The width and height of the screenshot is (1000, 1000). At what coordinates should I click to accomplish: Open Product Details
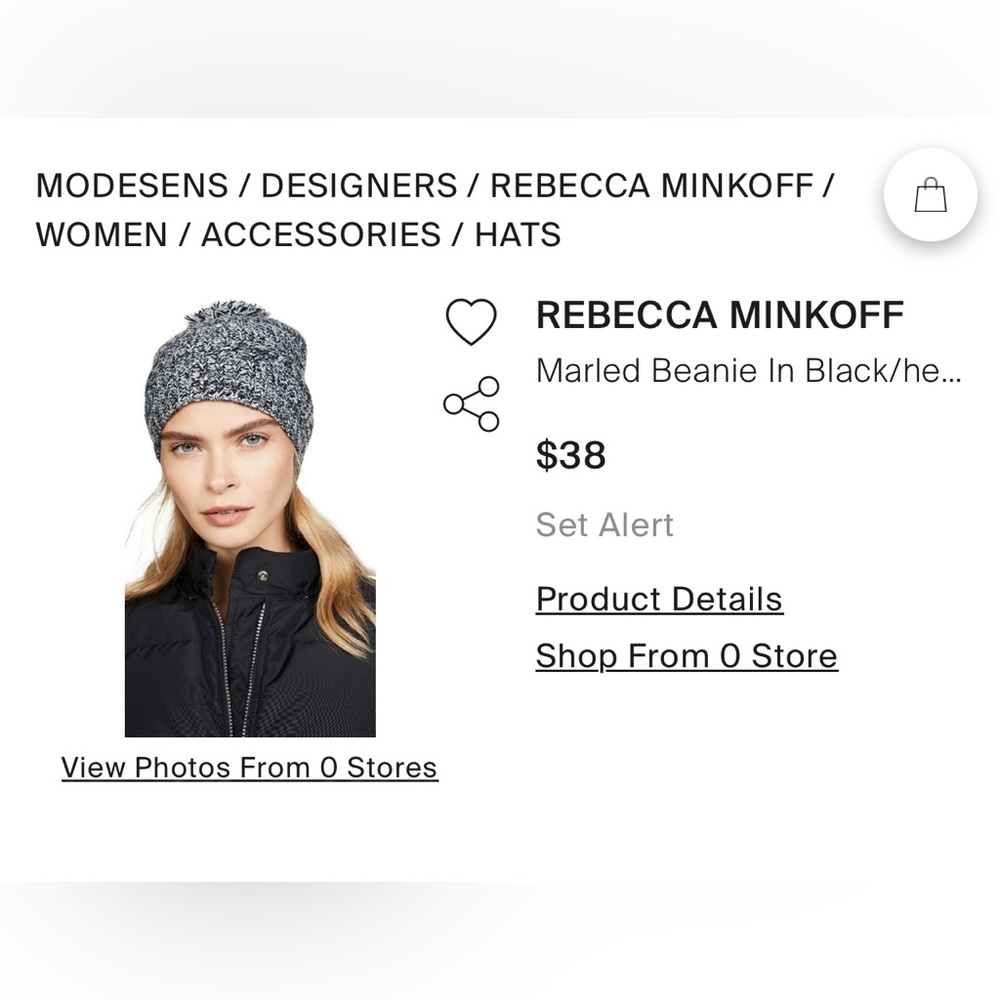[x=659, y=598]
